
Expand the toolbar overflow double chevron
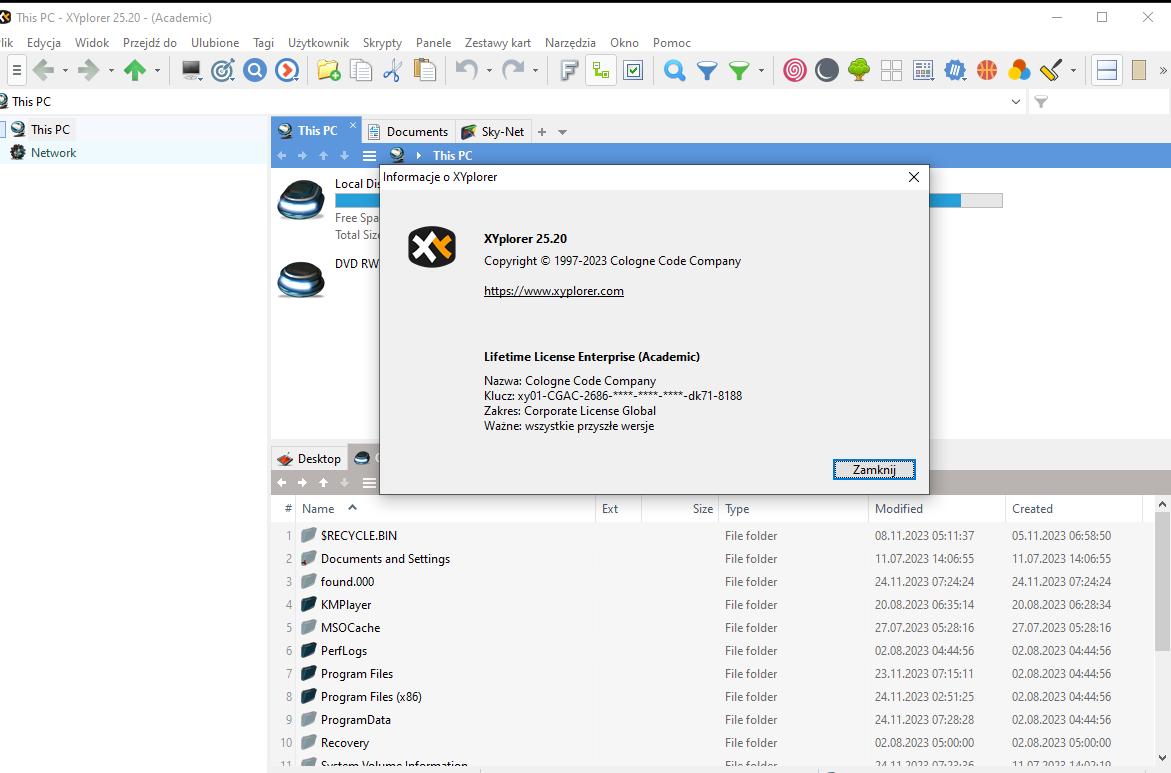1163,71
